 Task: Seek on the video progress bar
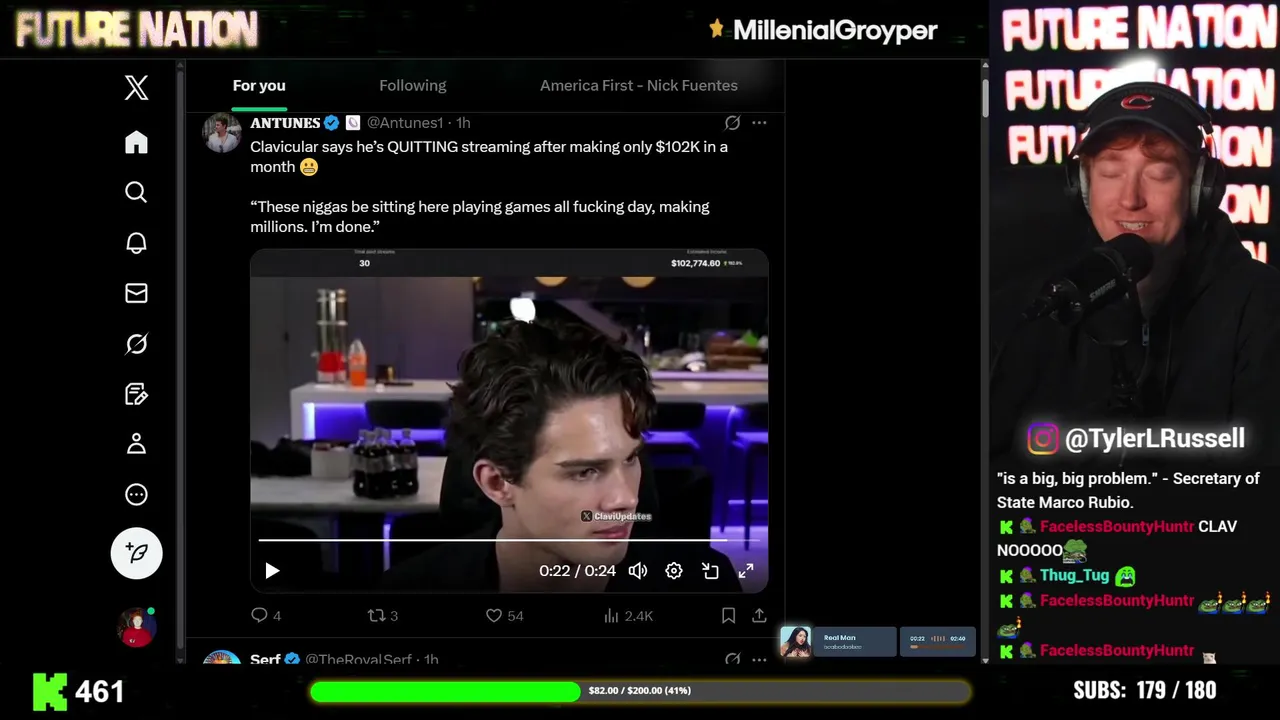[509, 540]
